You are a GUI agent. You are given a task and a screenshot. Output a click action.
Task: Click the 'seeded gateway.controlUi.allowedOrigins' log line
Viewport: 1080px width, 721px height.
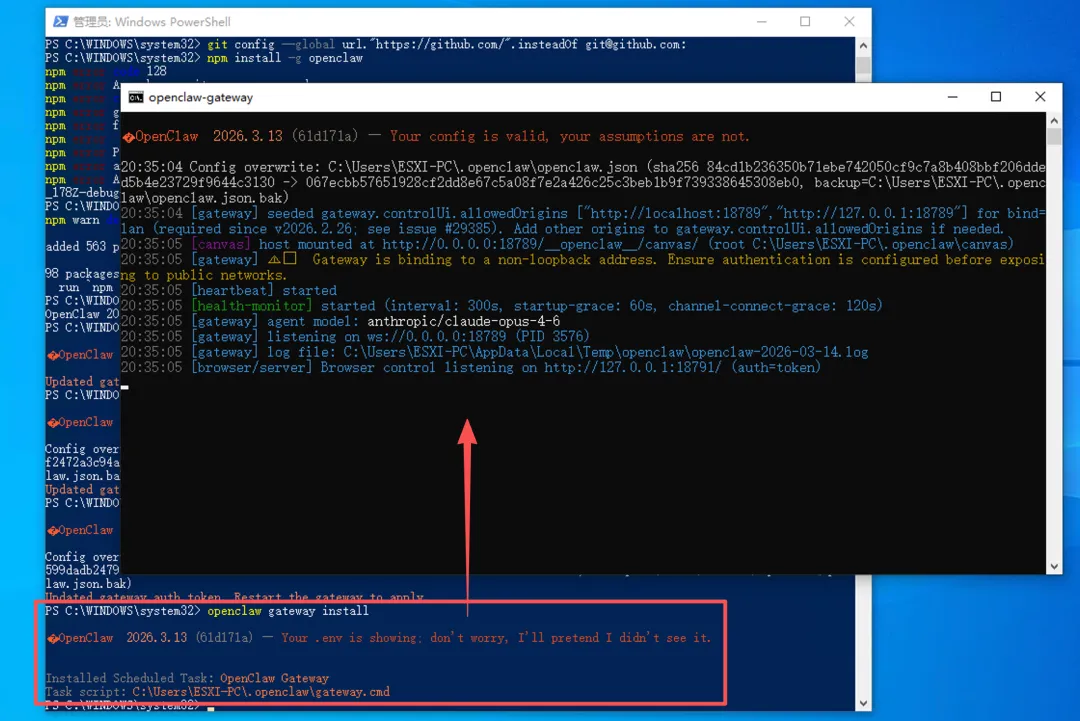583,220
